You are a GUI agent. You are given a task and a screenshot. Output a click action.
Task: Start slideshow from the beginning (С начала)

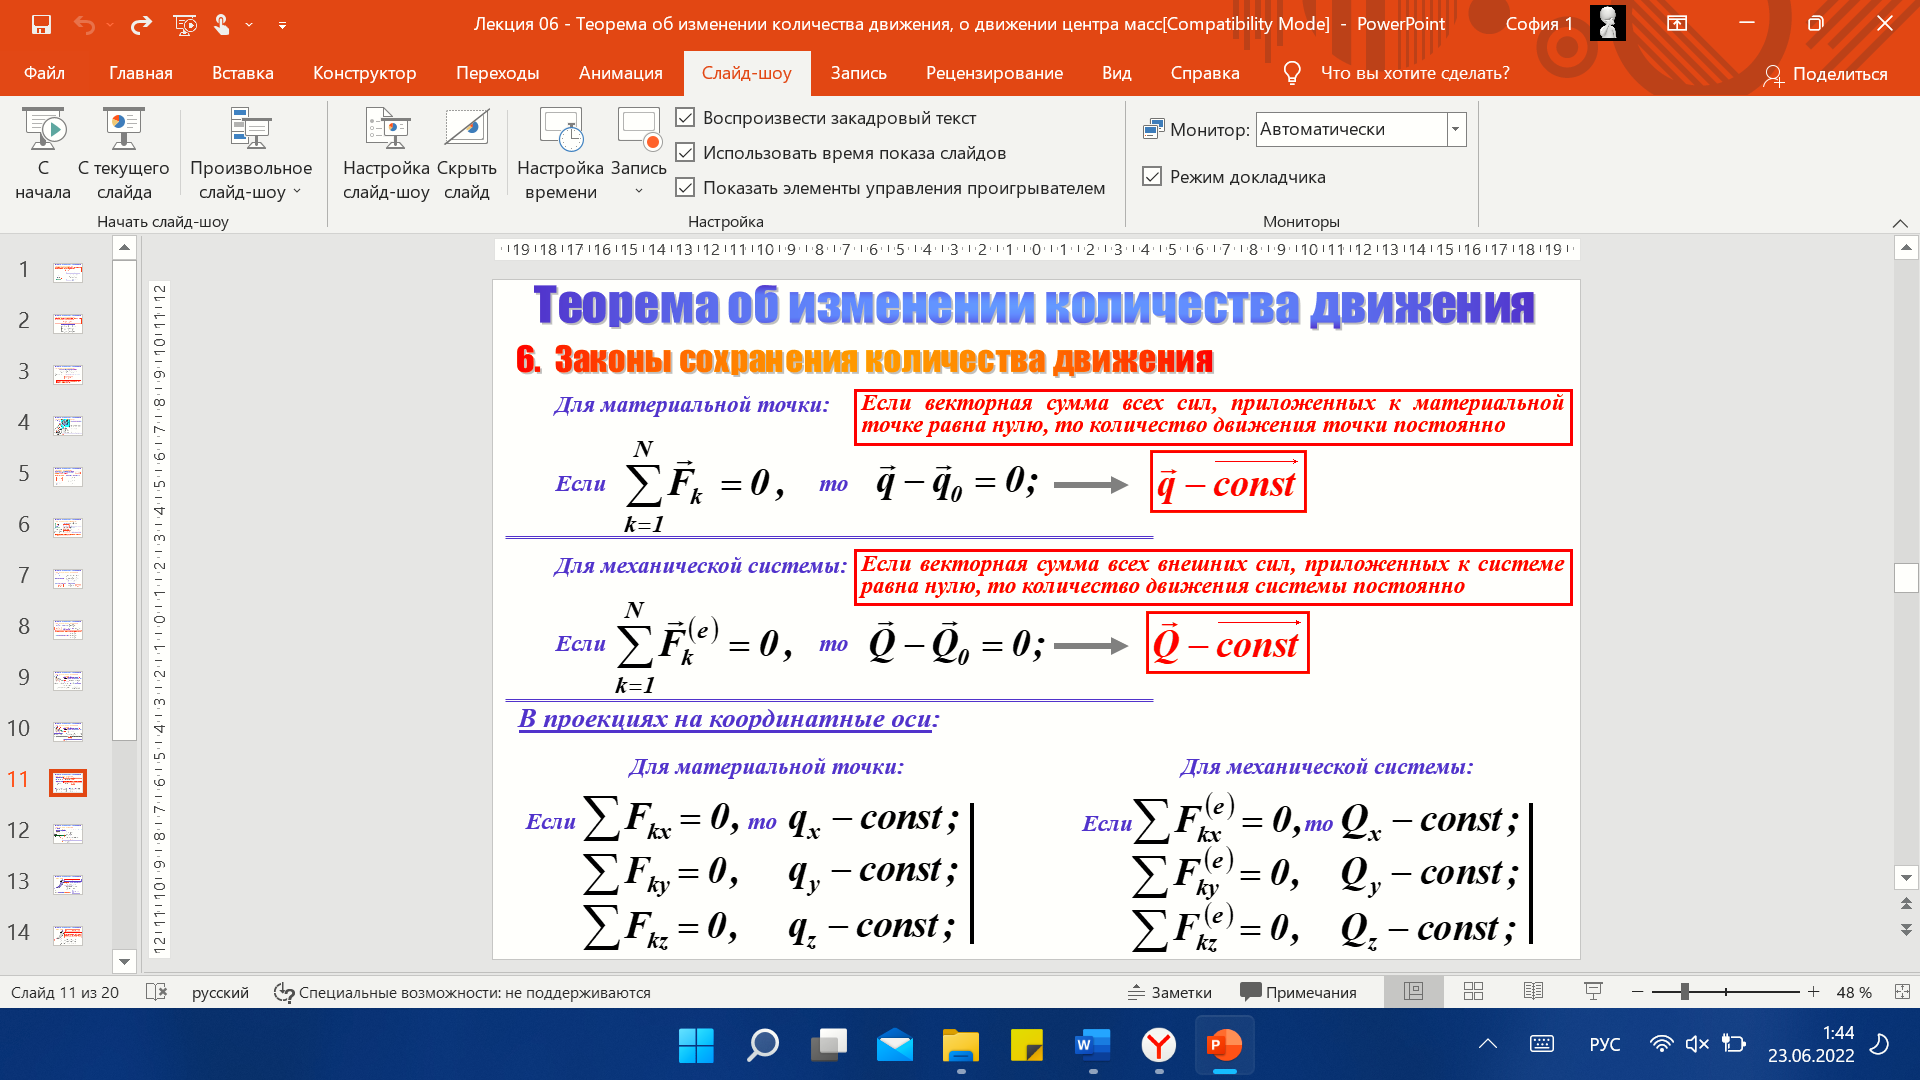(x=43, y=155)
